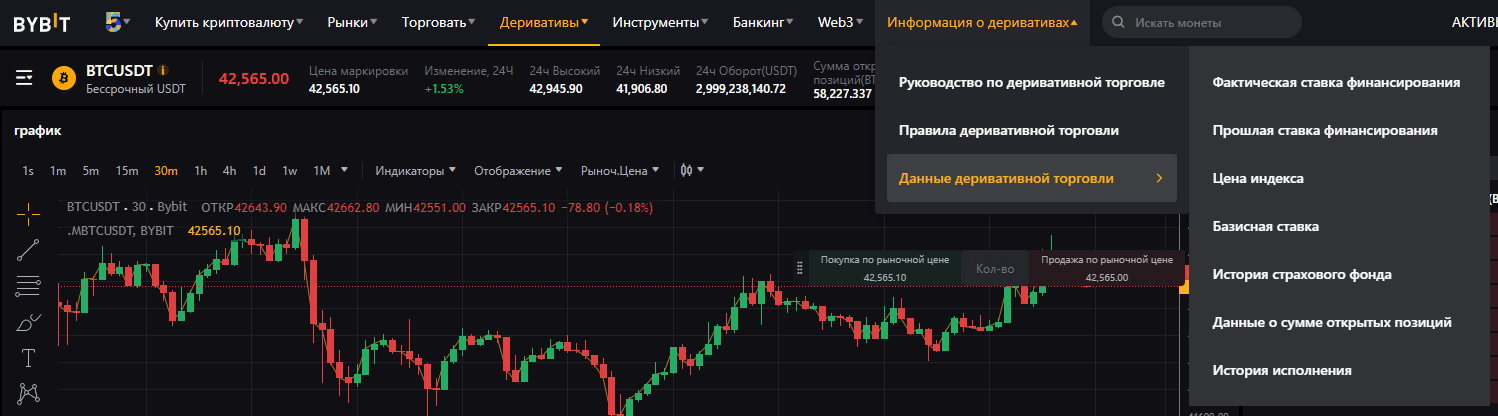This screenshot has width=1498, height=416.
Task: Click the Bybit logo
Action: (40, 22)
